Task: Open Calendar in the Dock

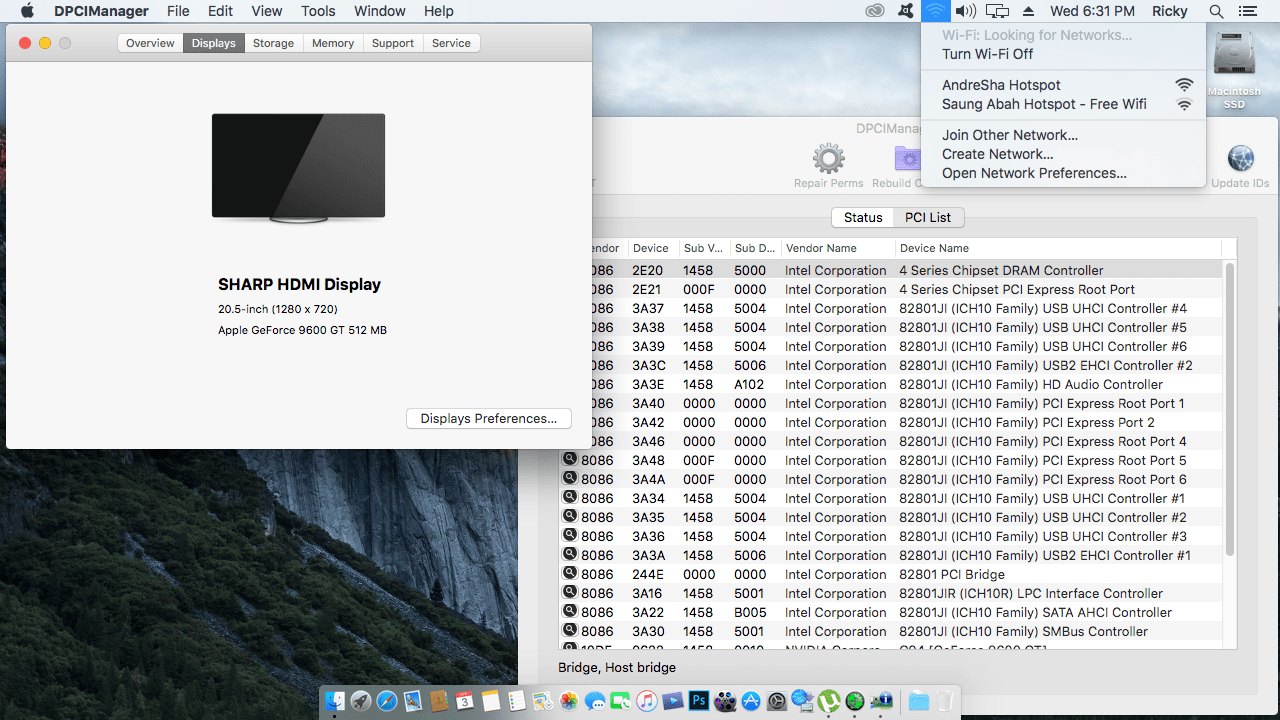Action: click(465, 701)
